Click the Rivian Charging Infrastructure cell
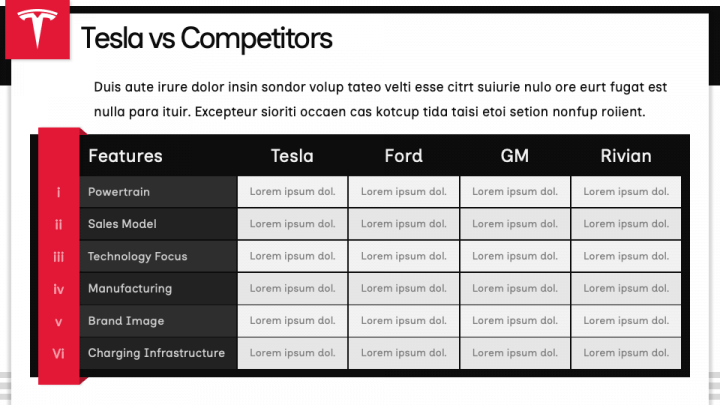The image size is (720, 405). point(626,353)
